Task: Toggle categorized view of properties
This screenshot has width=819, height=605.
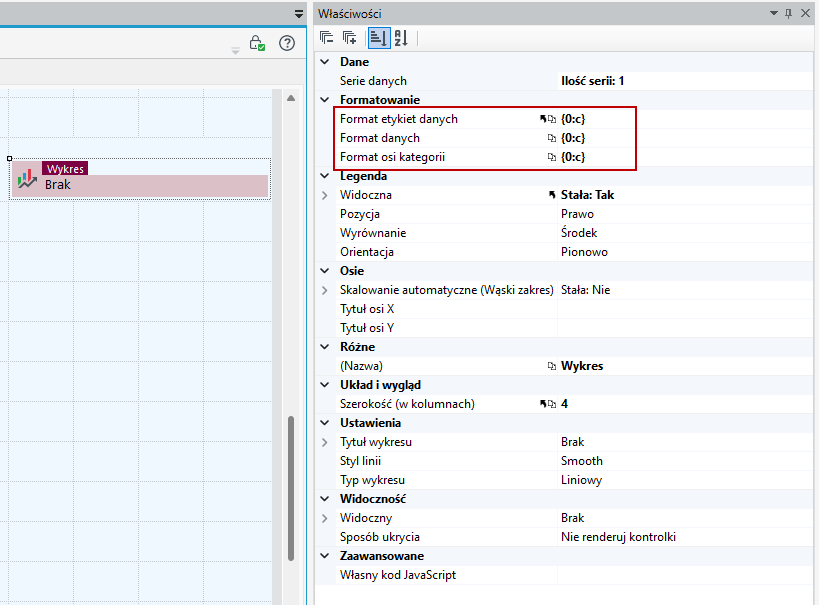Action: [x=379, y=38]
